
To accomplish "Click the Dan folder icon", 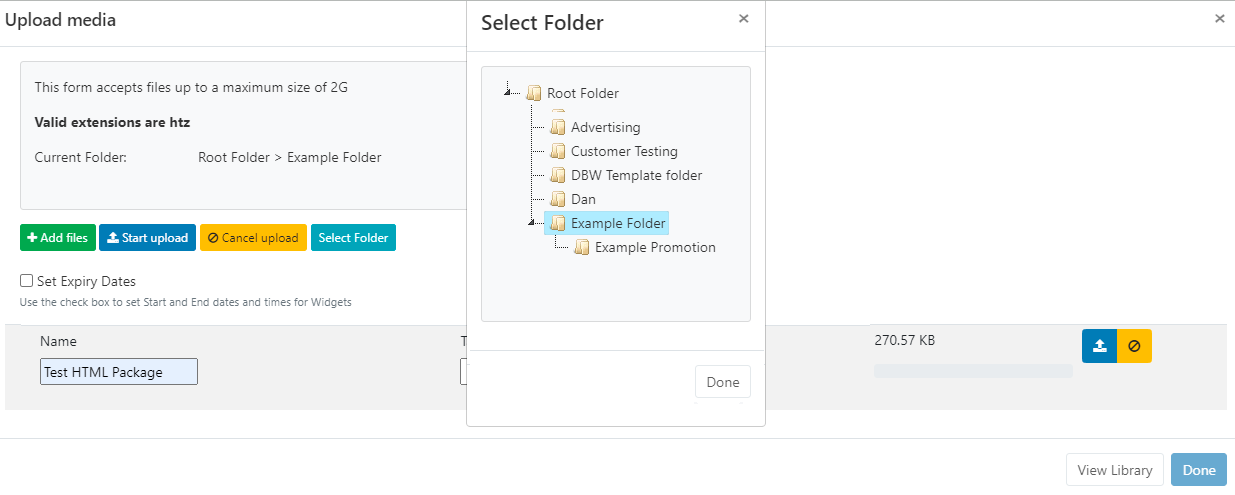I will point(558,199).
